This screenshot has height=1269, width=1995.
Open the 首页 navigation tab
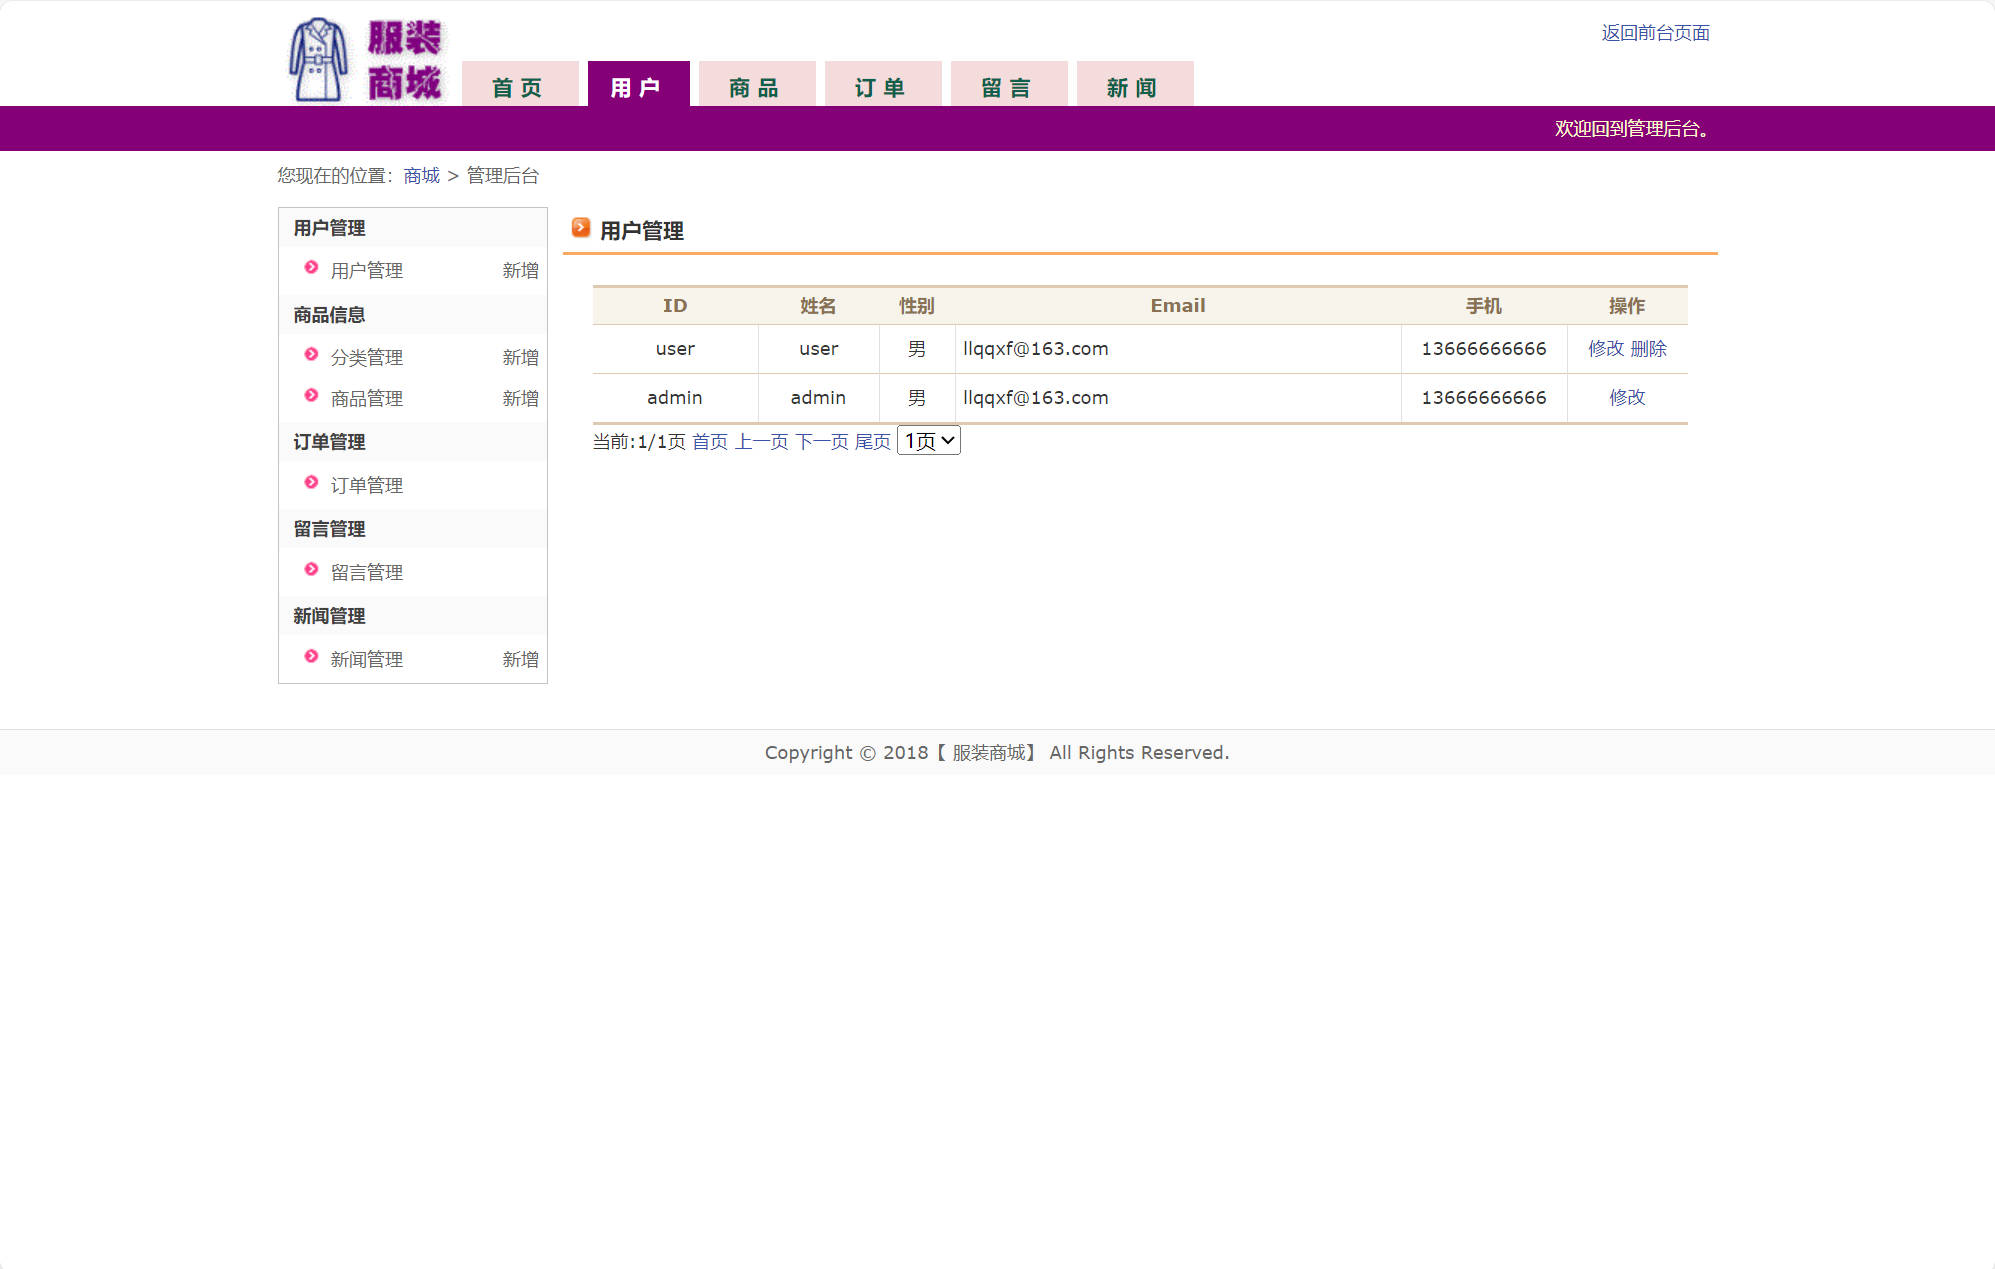click(x=519, y=87)
